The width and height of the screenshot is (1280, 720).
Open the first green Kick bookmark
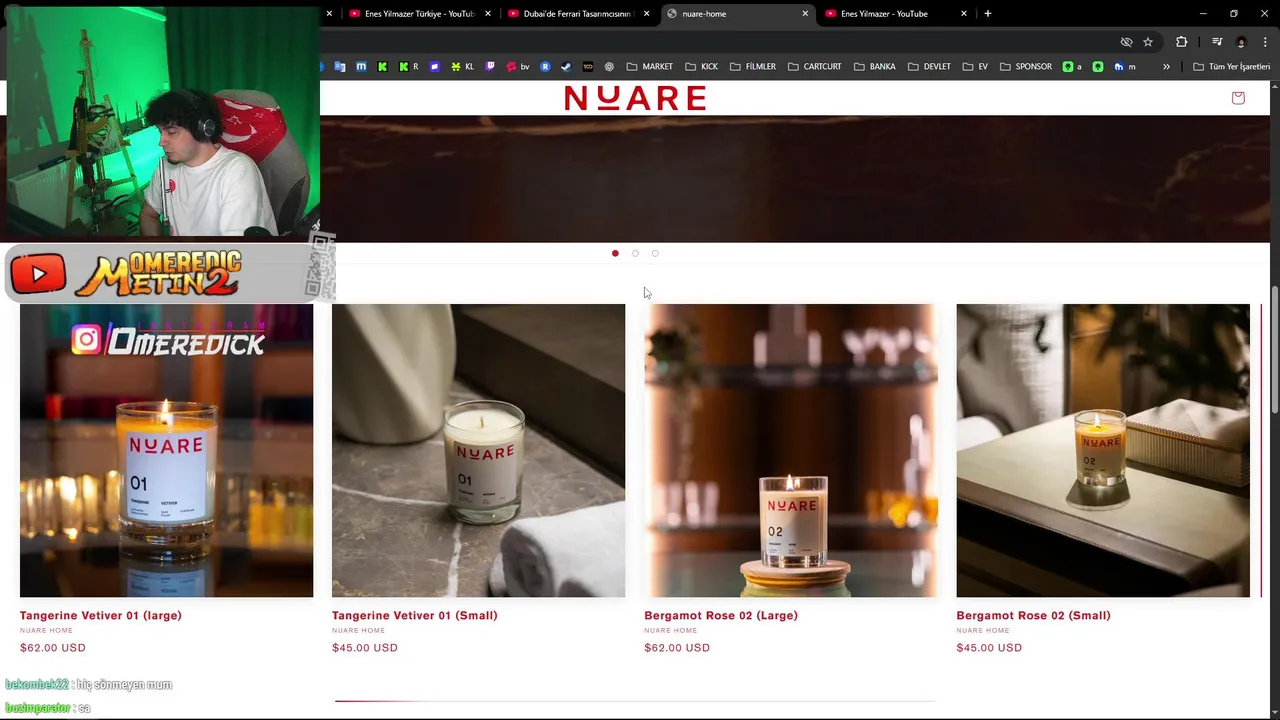(382, 66)
